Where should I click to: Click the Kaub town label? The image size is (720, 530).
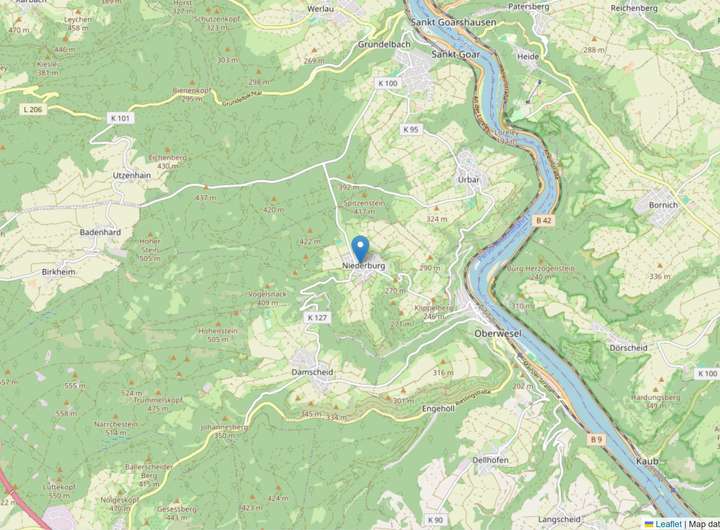pos(647,461)
